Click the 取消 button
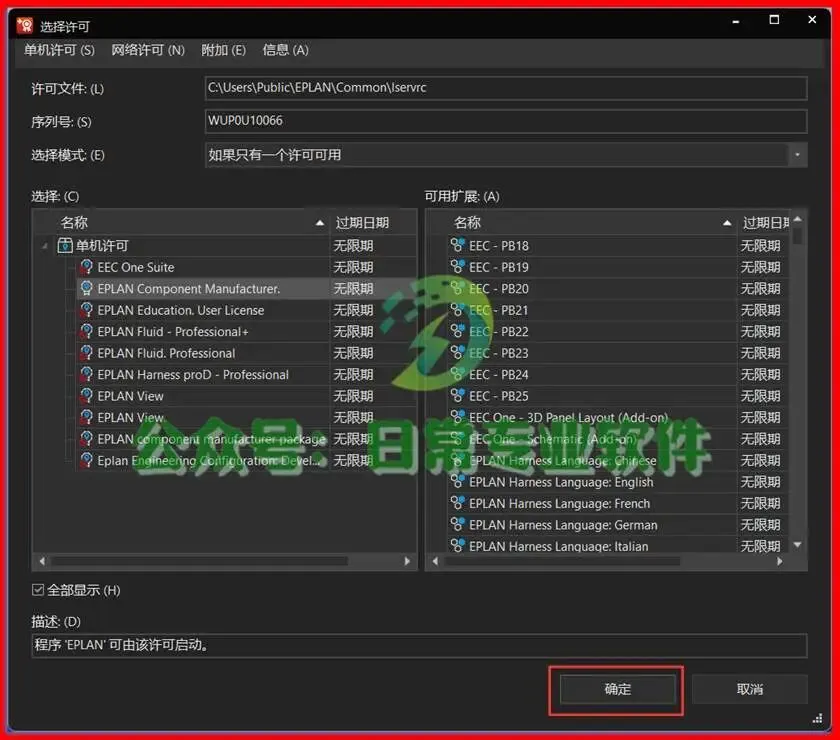Screen dimensions: 840x740 [749, 689]
